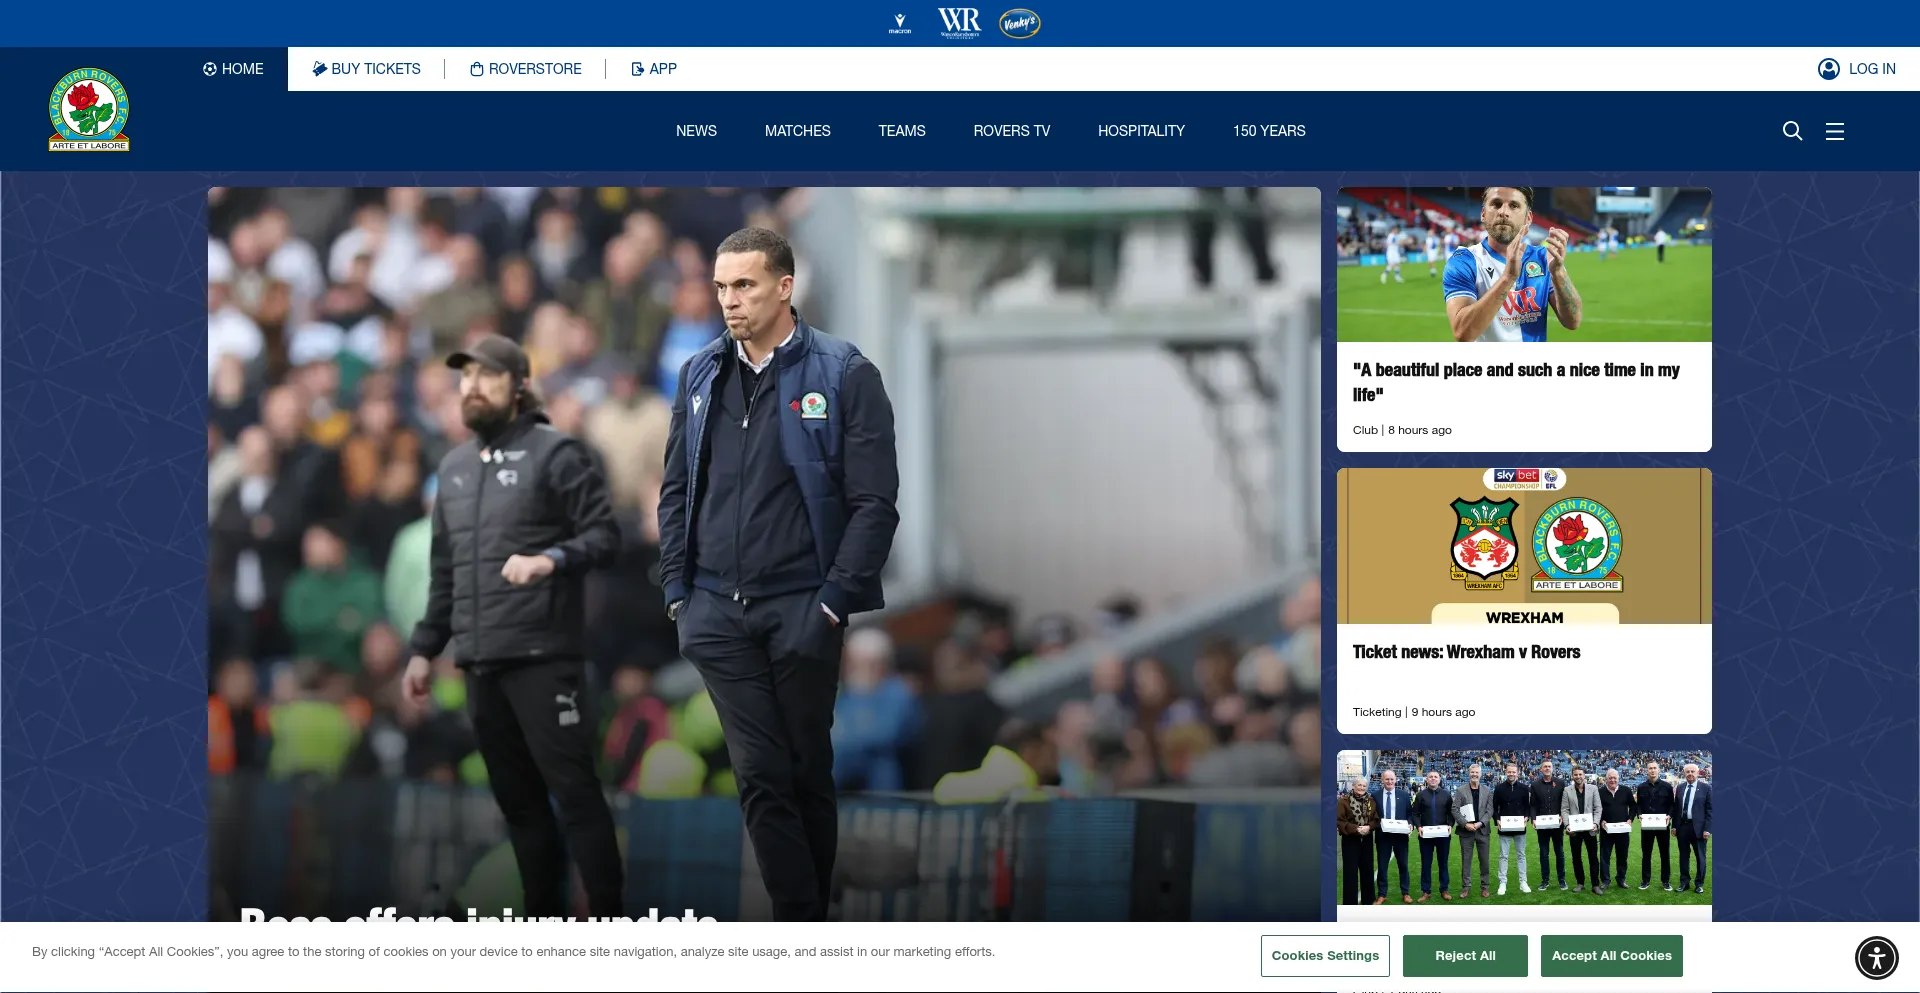Open the hamburger menu icon

tap(1834, 131)
